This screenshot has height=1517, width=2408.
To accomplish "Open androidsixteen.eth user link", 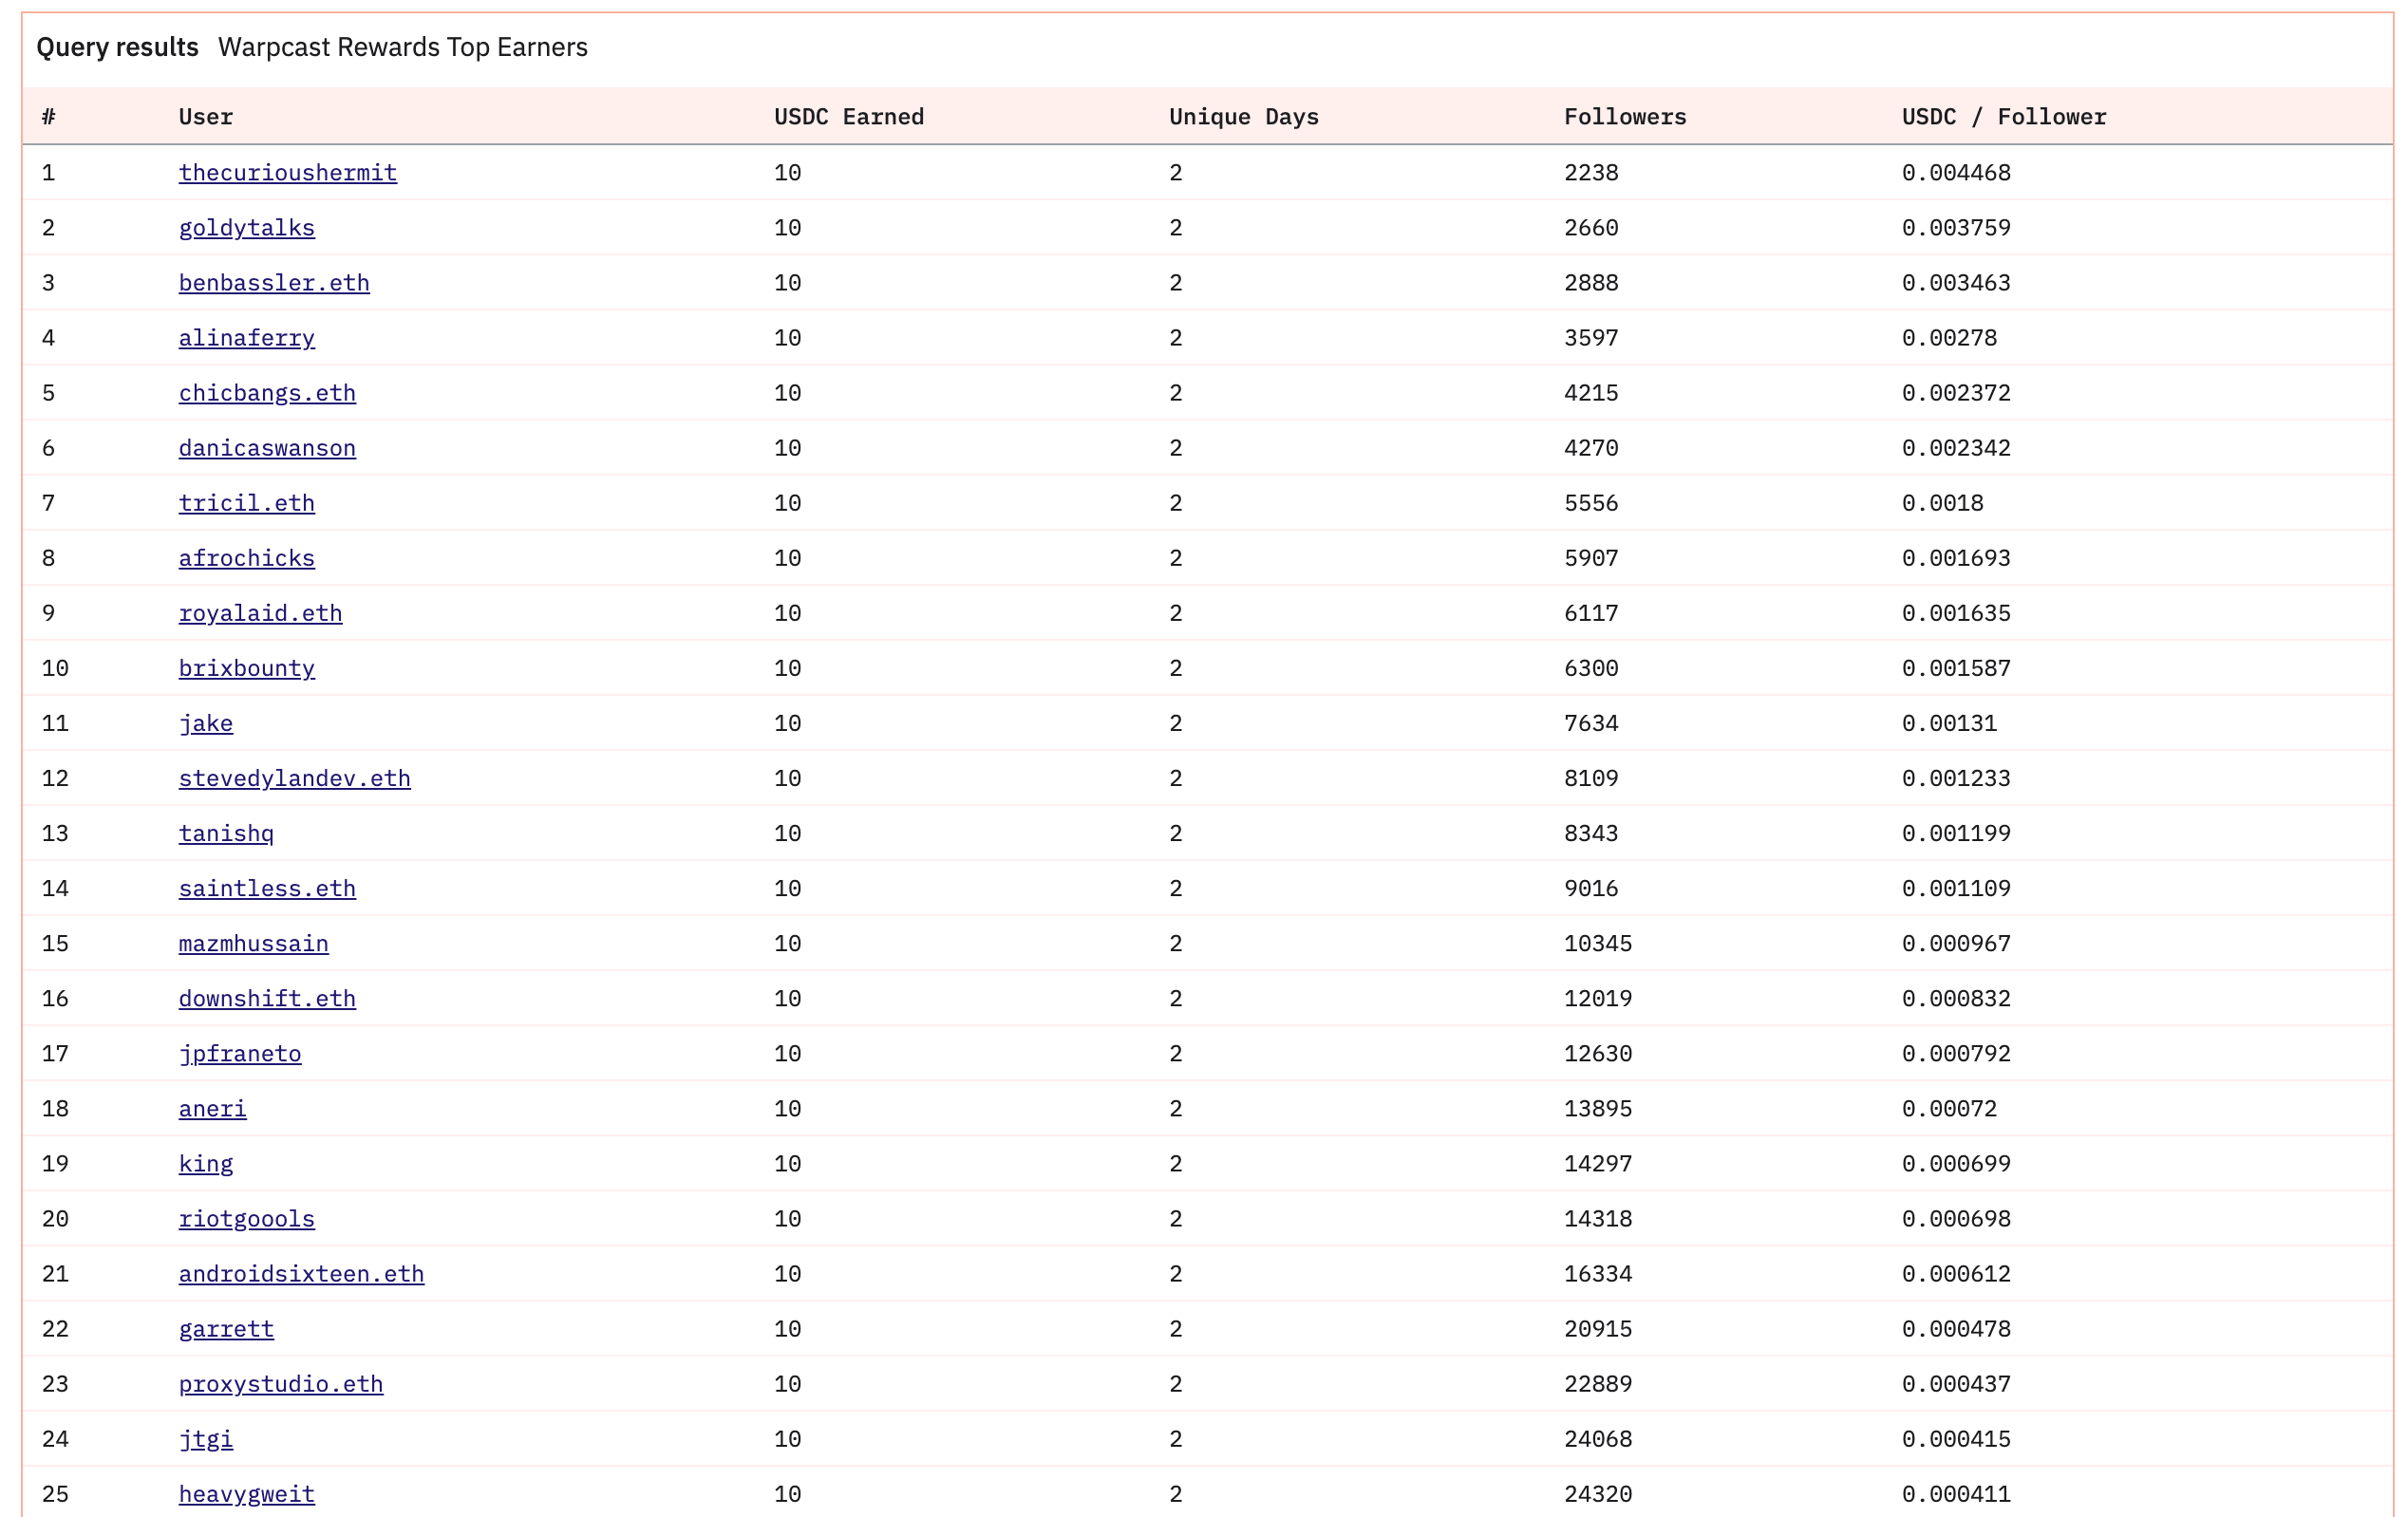I will point(301,1273).
